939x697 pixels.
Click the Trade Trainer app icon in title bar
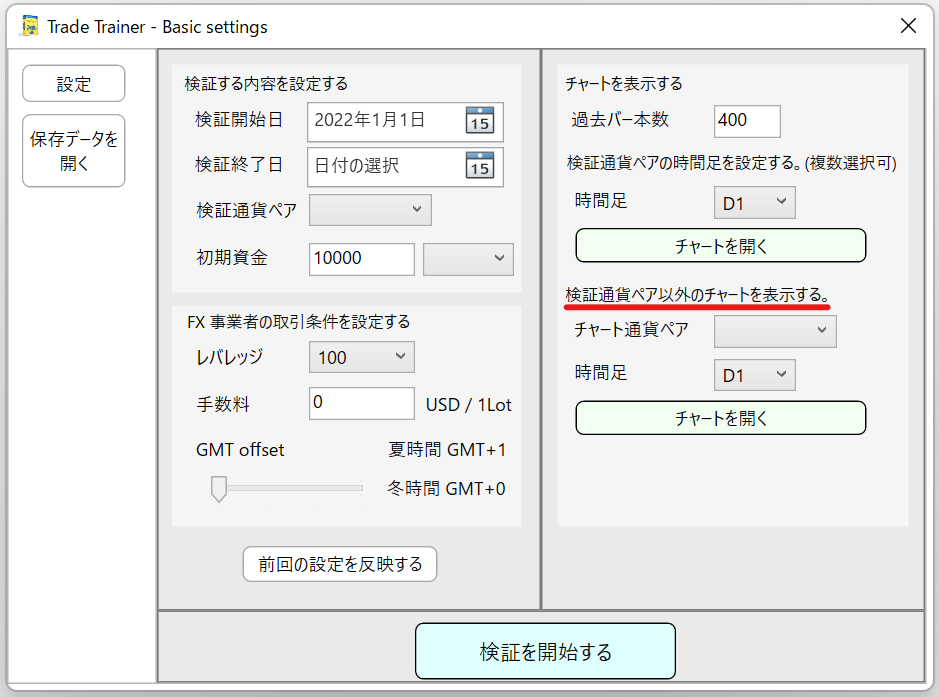(x=30, y=26)
